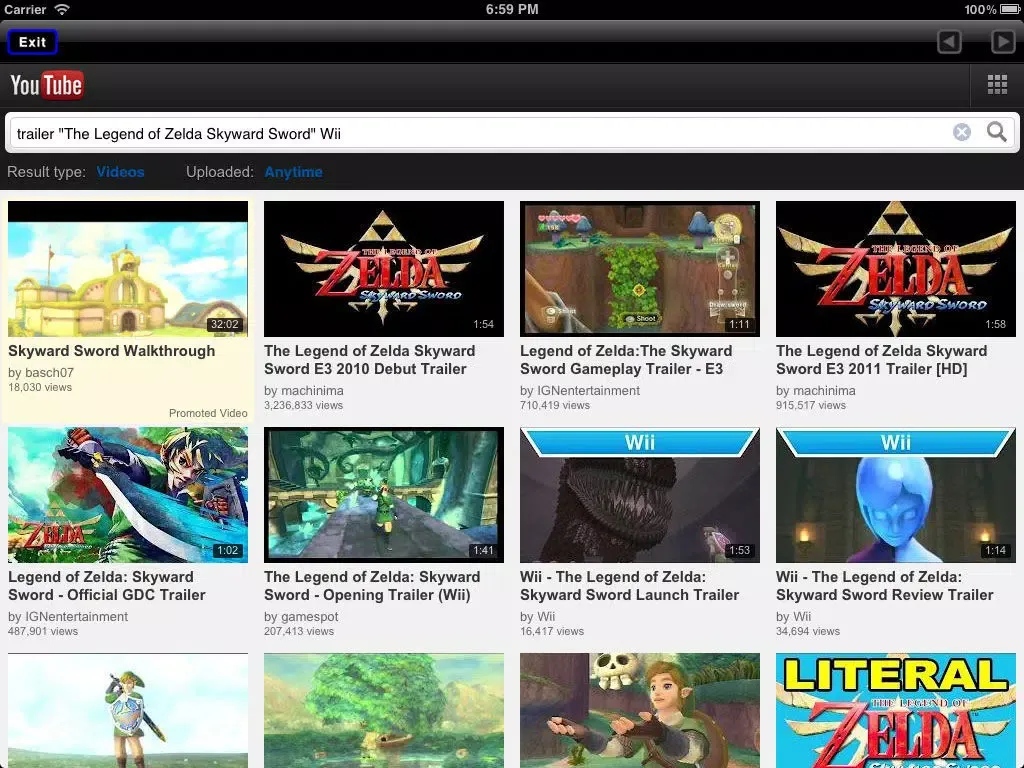The image size is (1024, 768).
Task: Click the 34,694 views text
Action: [x=808, y=632]
